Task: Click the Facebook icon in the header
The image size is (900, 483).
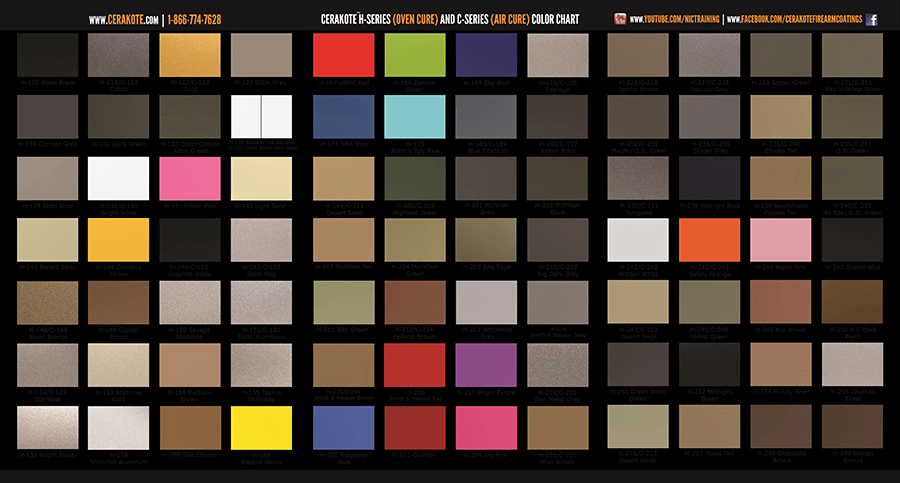Action: pos(871,20)
